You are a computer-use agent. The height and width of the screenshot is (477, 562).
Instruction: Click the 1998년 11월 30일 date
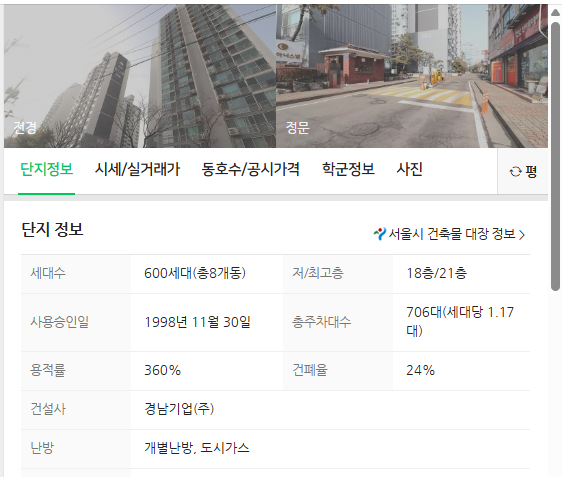click(x=197, y=322)
